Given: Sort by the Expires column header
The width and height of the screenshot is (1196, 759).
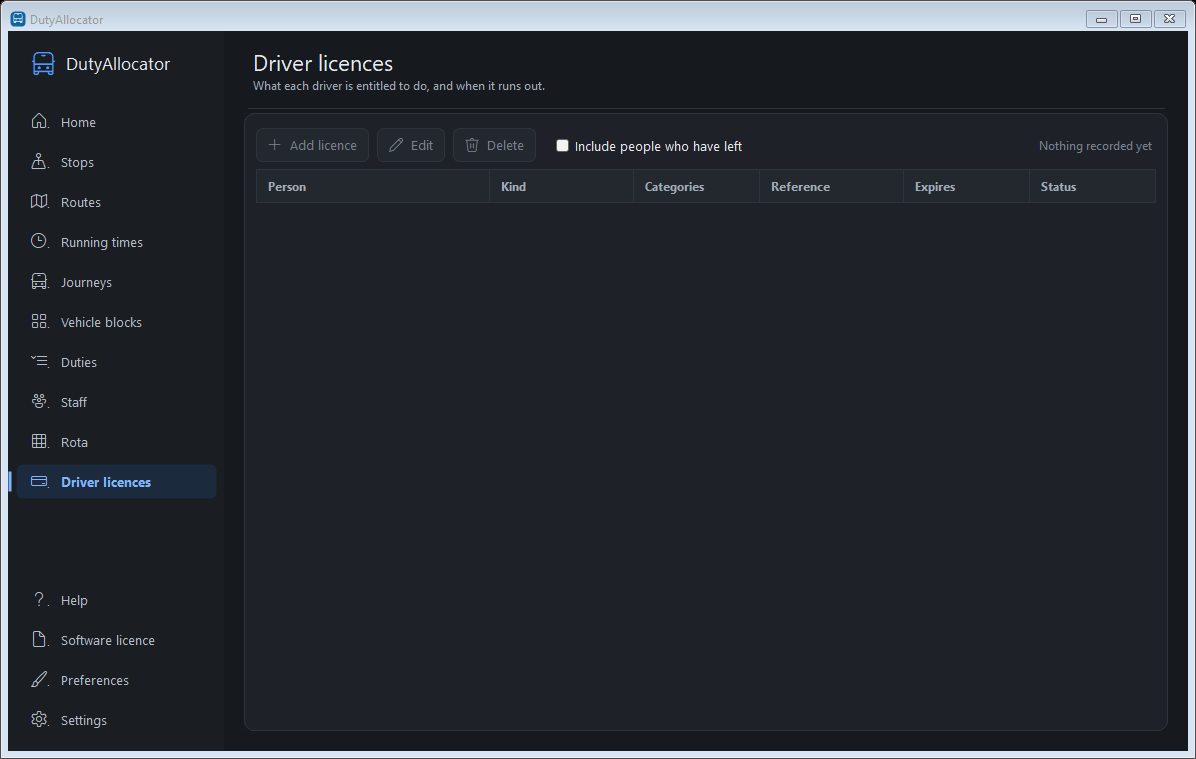Looking at the screenshot, I should pos(966,186).
